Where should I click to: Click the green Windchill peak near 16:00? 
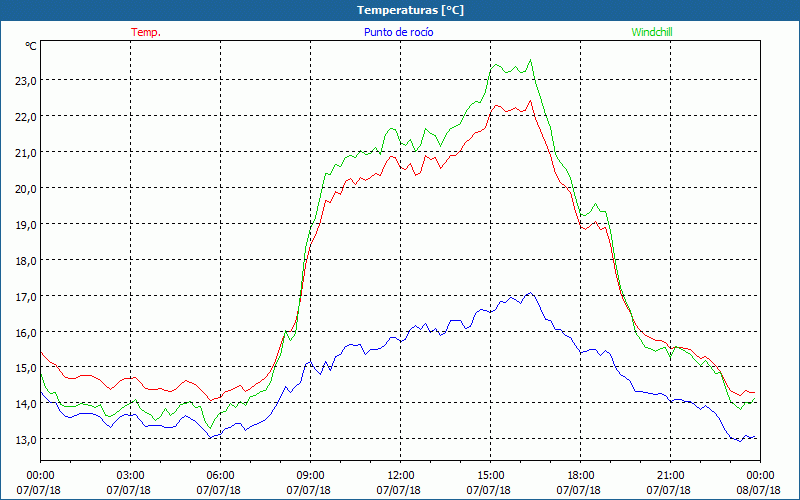531,60
